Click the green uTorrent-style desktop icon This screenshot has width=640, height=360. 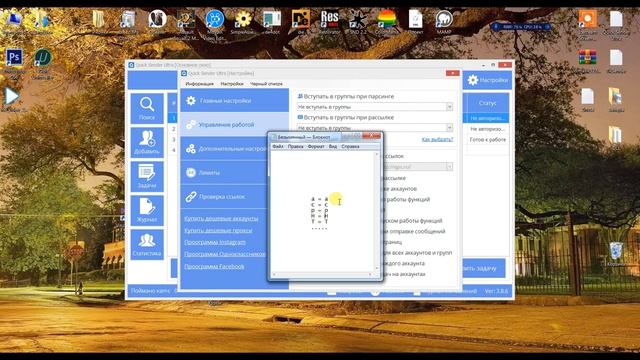[x=43, y=58]
